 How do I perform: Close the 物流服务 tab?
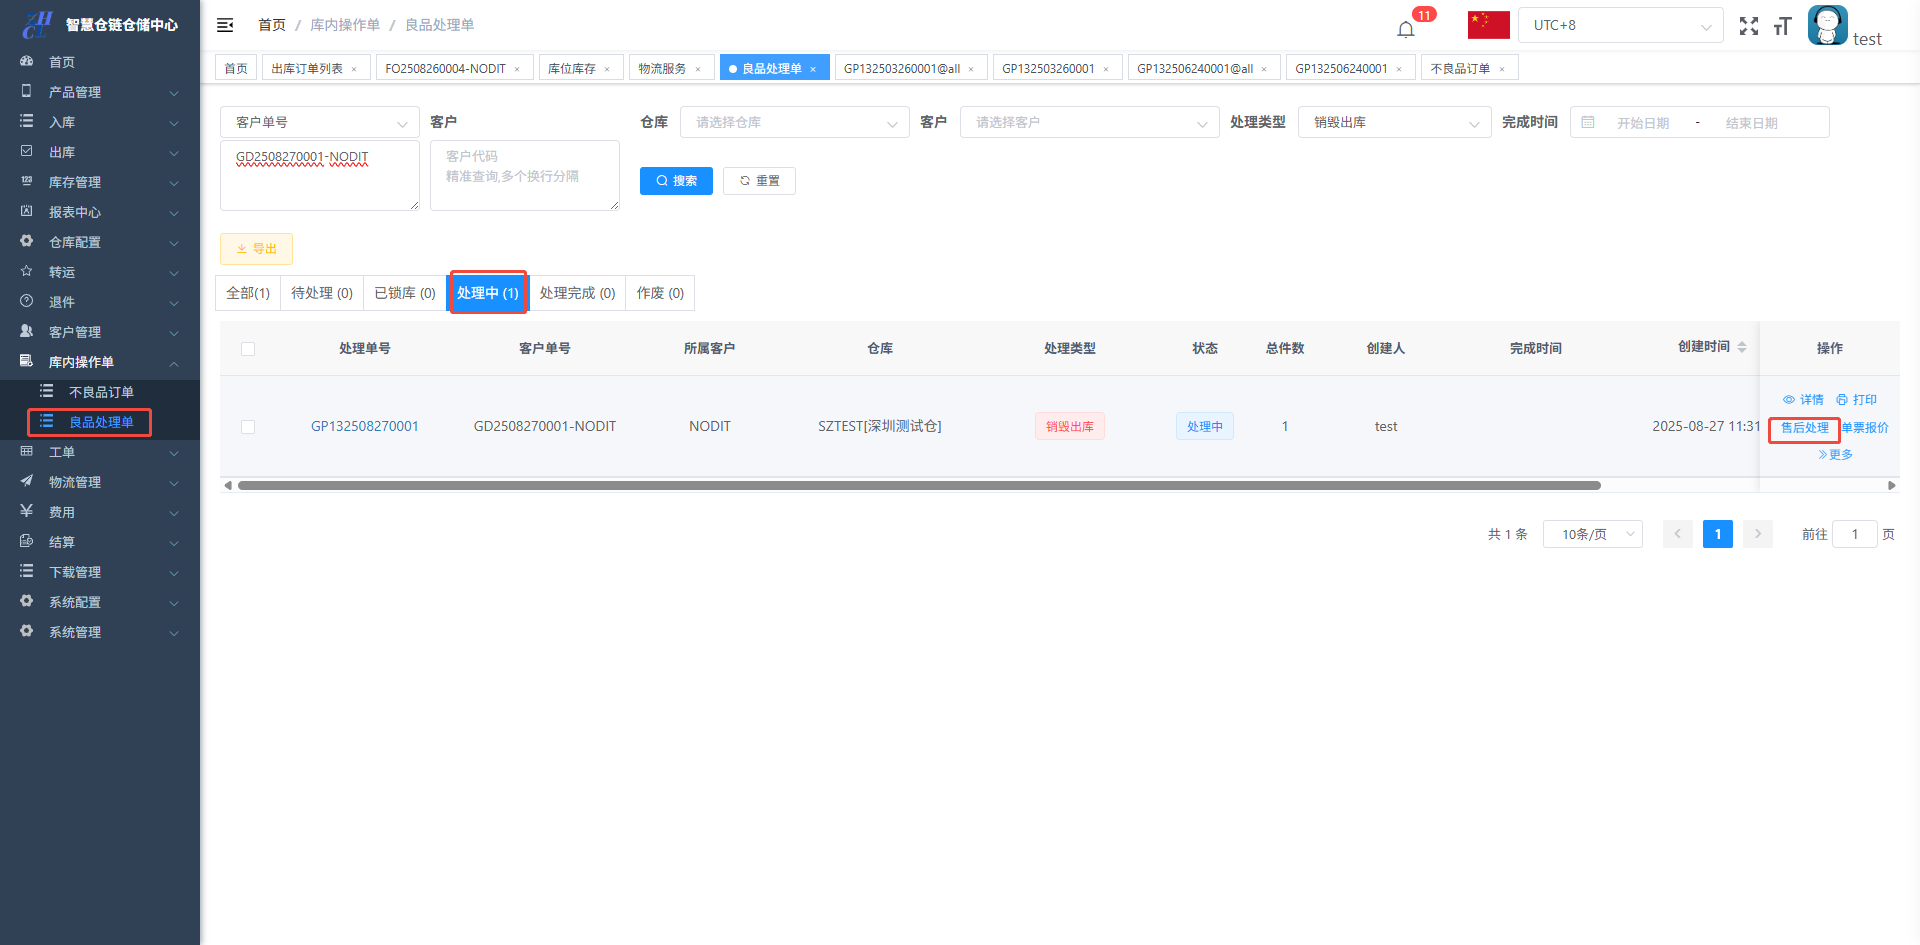point(698,69)
